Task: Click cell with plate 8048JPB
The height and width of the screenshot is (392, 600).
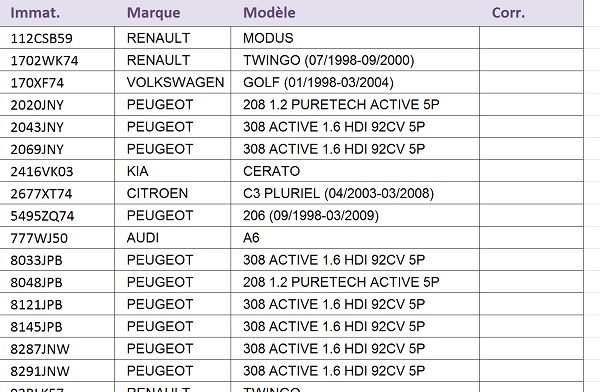Action: [57, 282]
